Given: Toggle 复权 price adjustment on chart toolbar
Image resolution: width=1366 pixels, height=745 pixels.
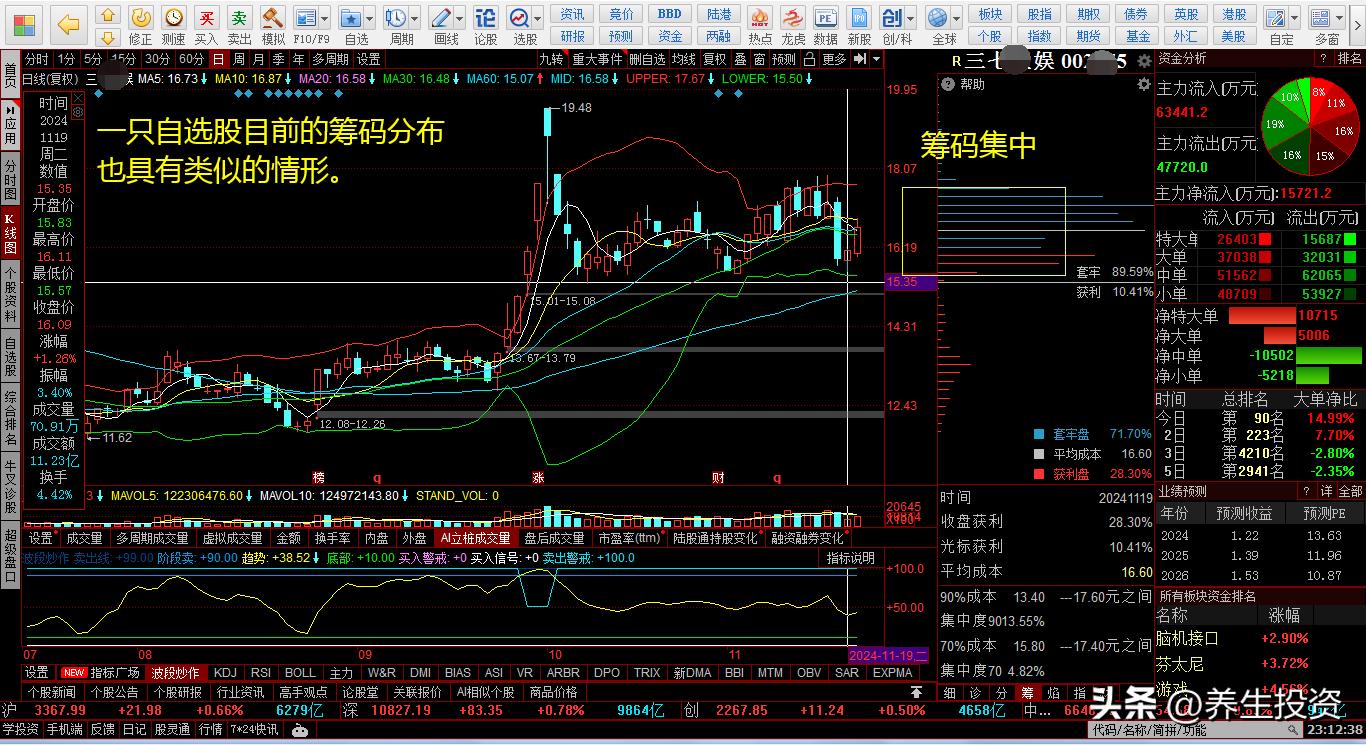Looking at the screenshot, I should point(714,59).
